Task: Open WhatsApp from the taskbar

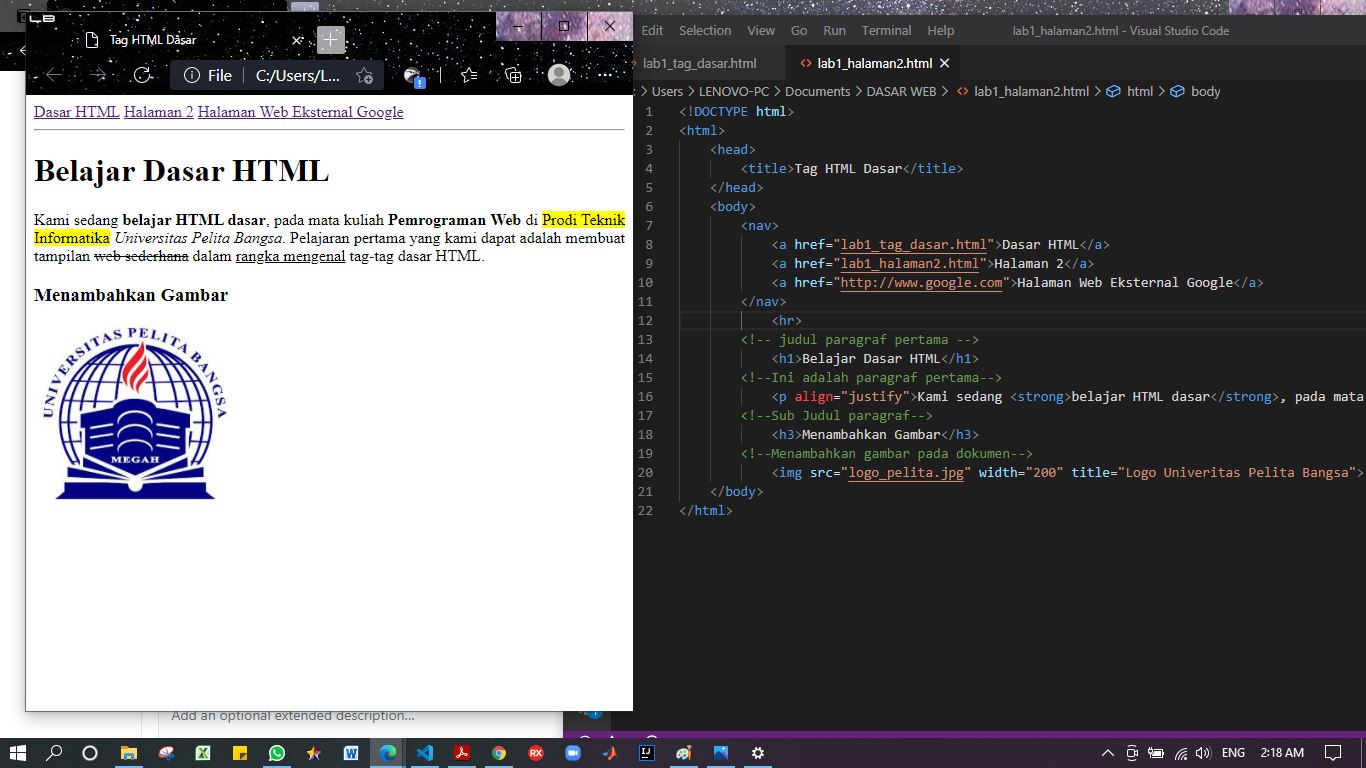Action: (x=277, y=753)
